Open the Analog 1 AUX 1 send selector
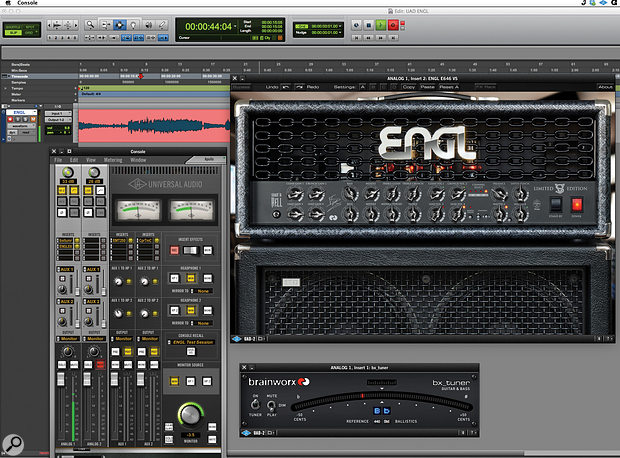The image size is (620, 458). click(66, 269)
